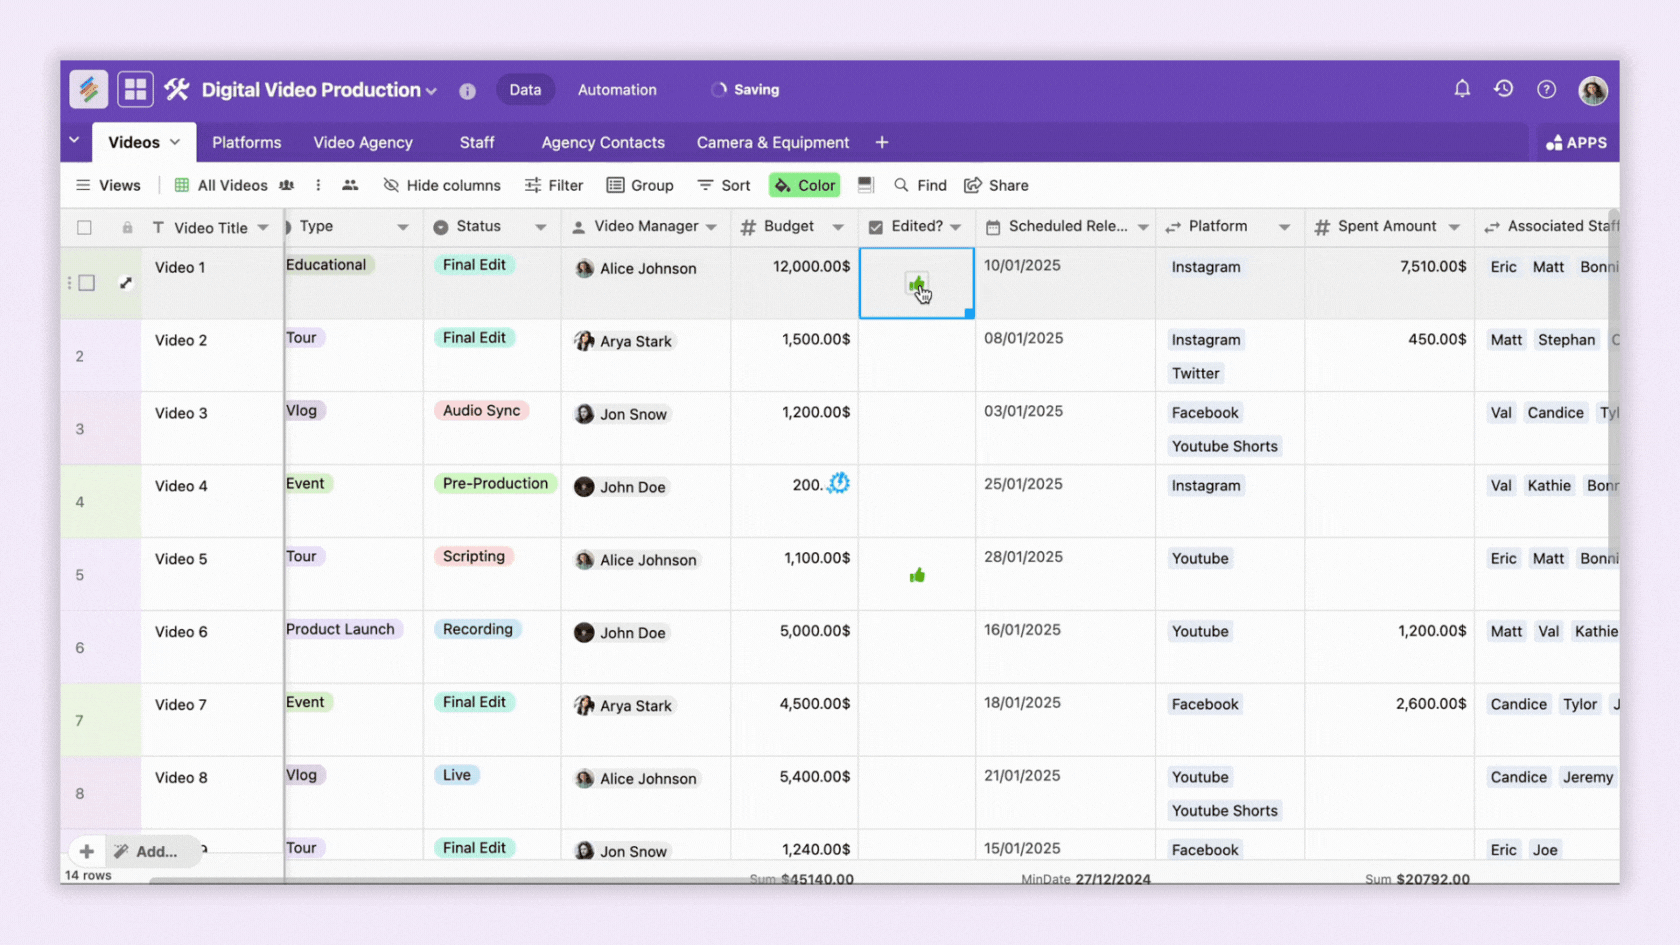
Task: Toggle the select-all rows checkbox
Action: click(84, 228)
